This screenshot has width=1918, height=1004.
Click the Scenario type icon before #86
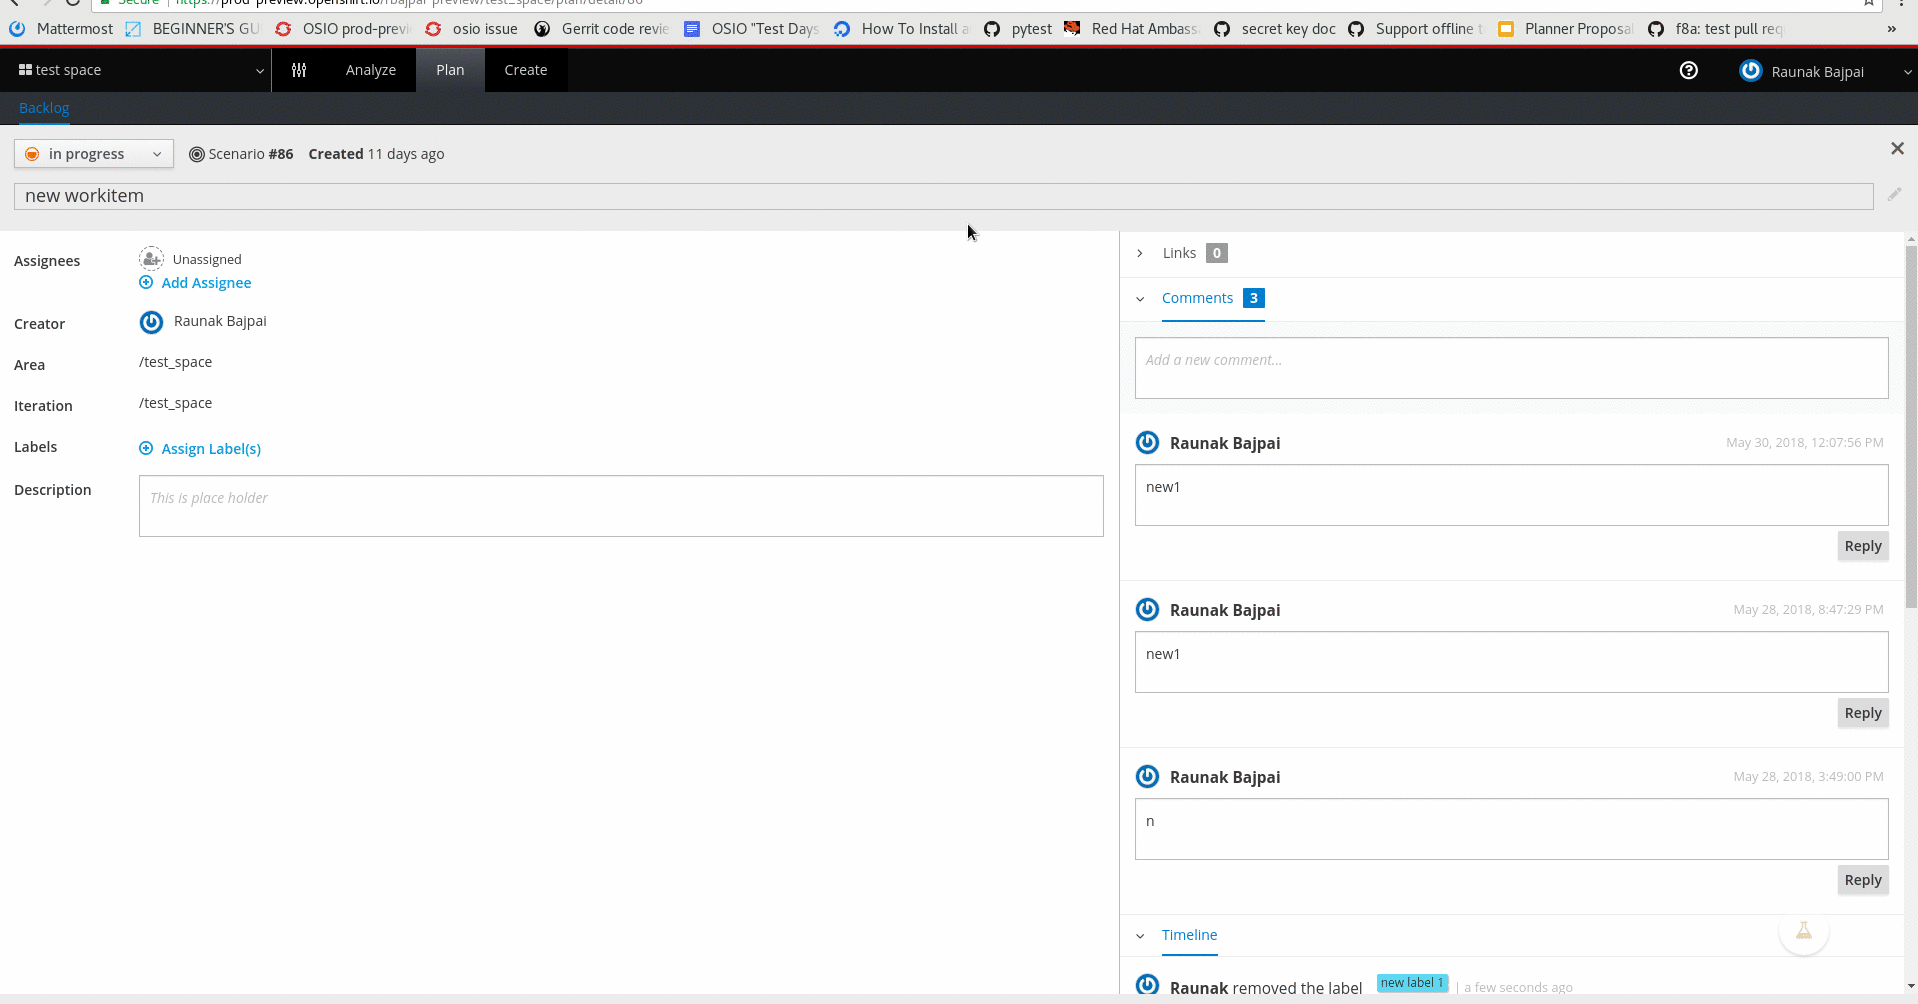pyautogui.click(x=197, y=154)
